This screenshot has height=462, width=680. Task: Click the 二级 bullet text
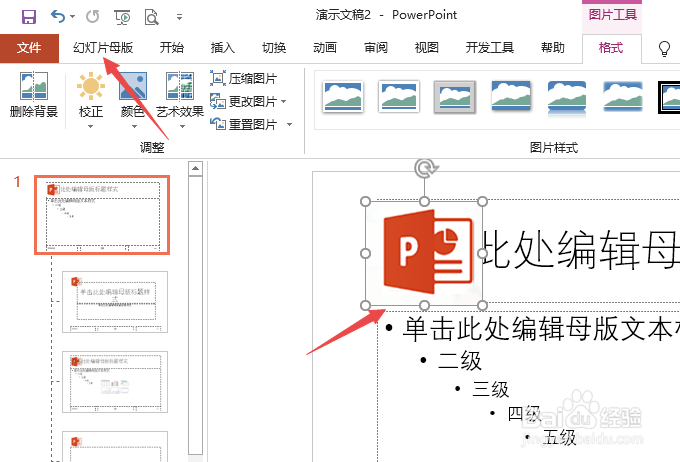click(460, 360)
